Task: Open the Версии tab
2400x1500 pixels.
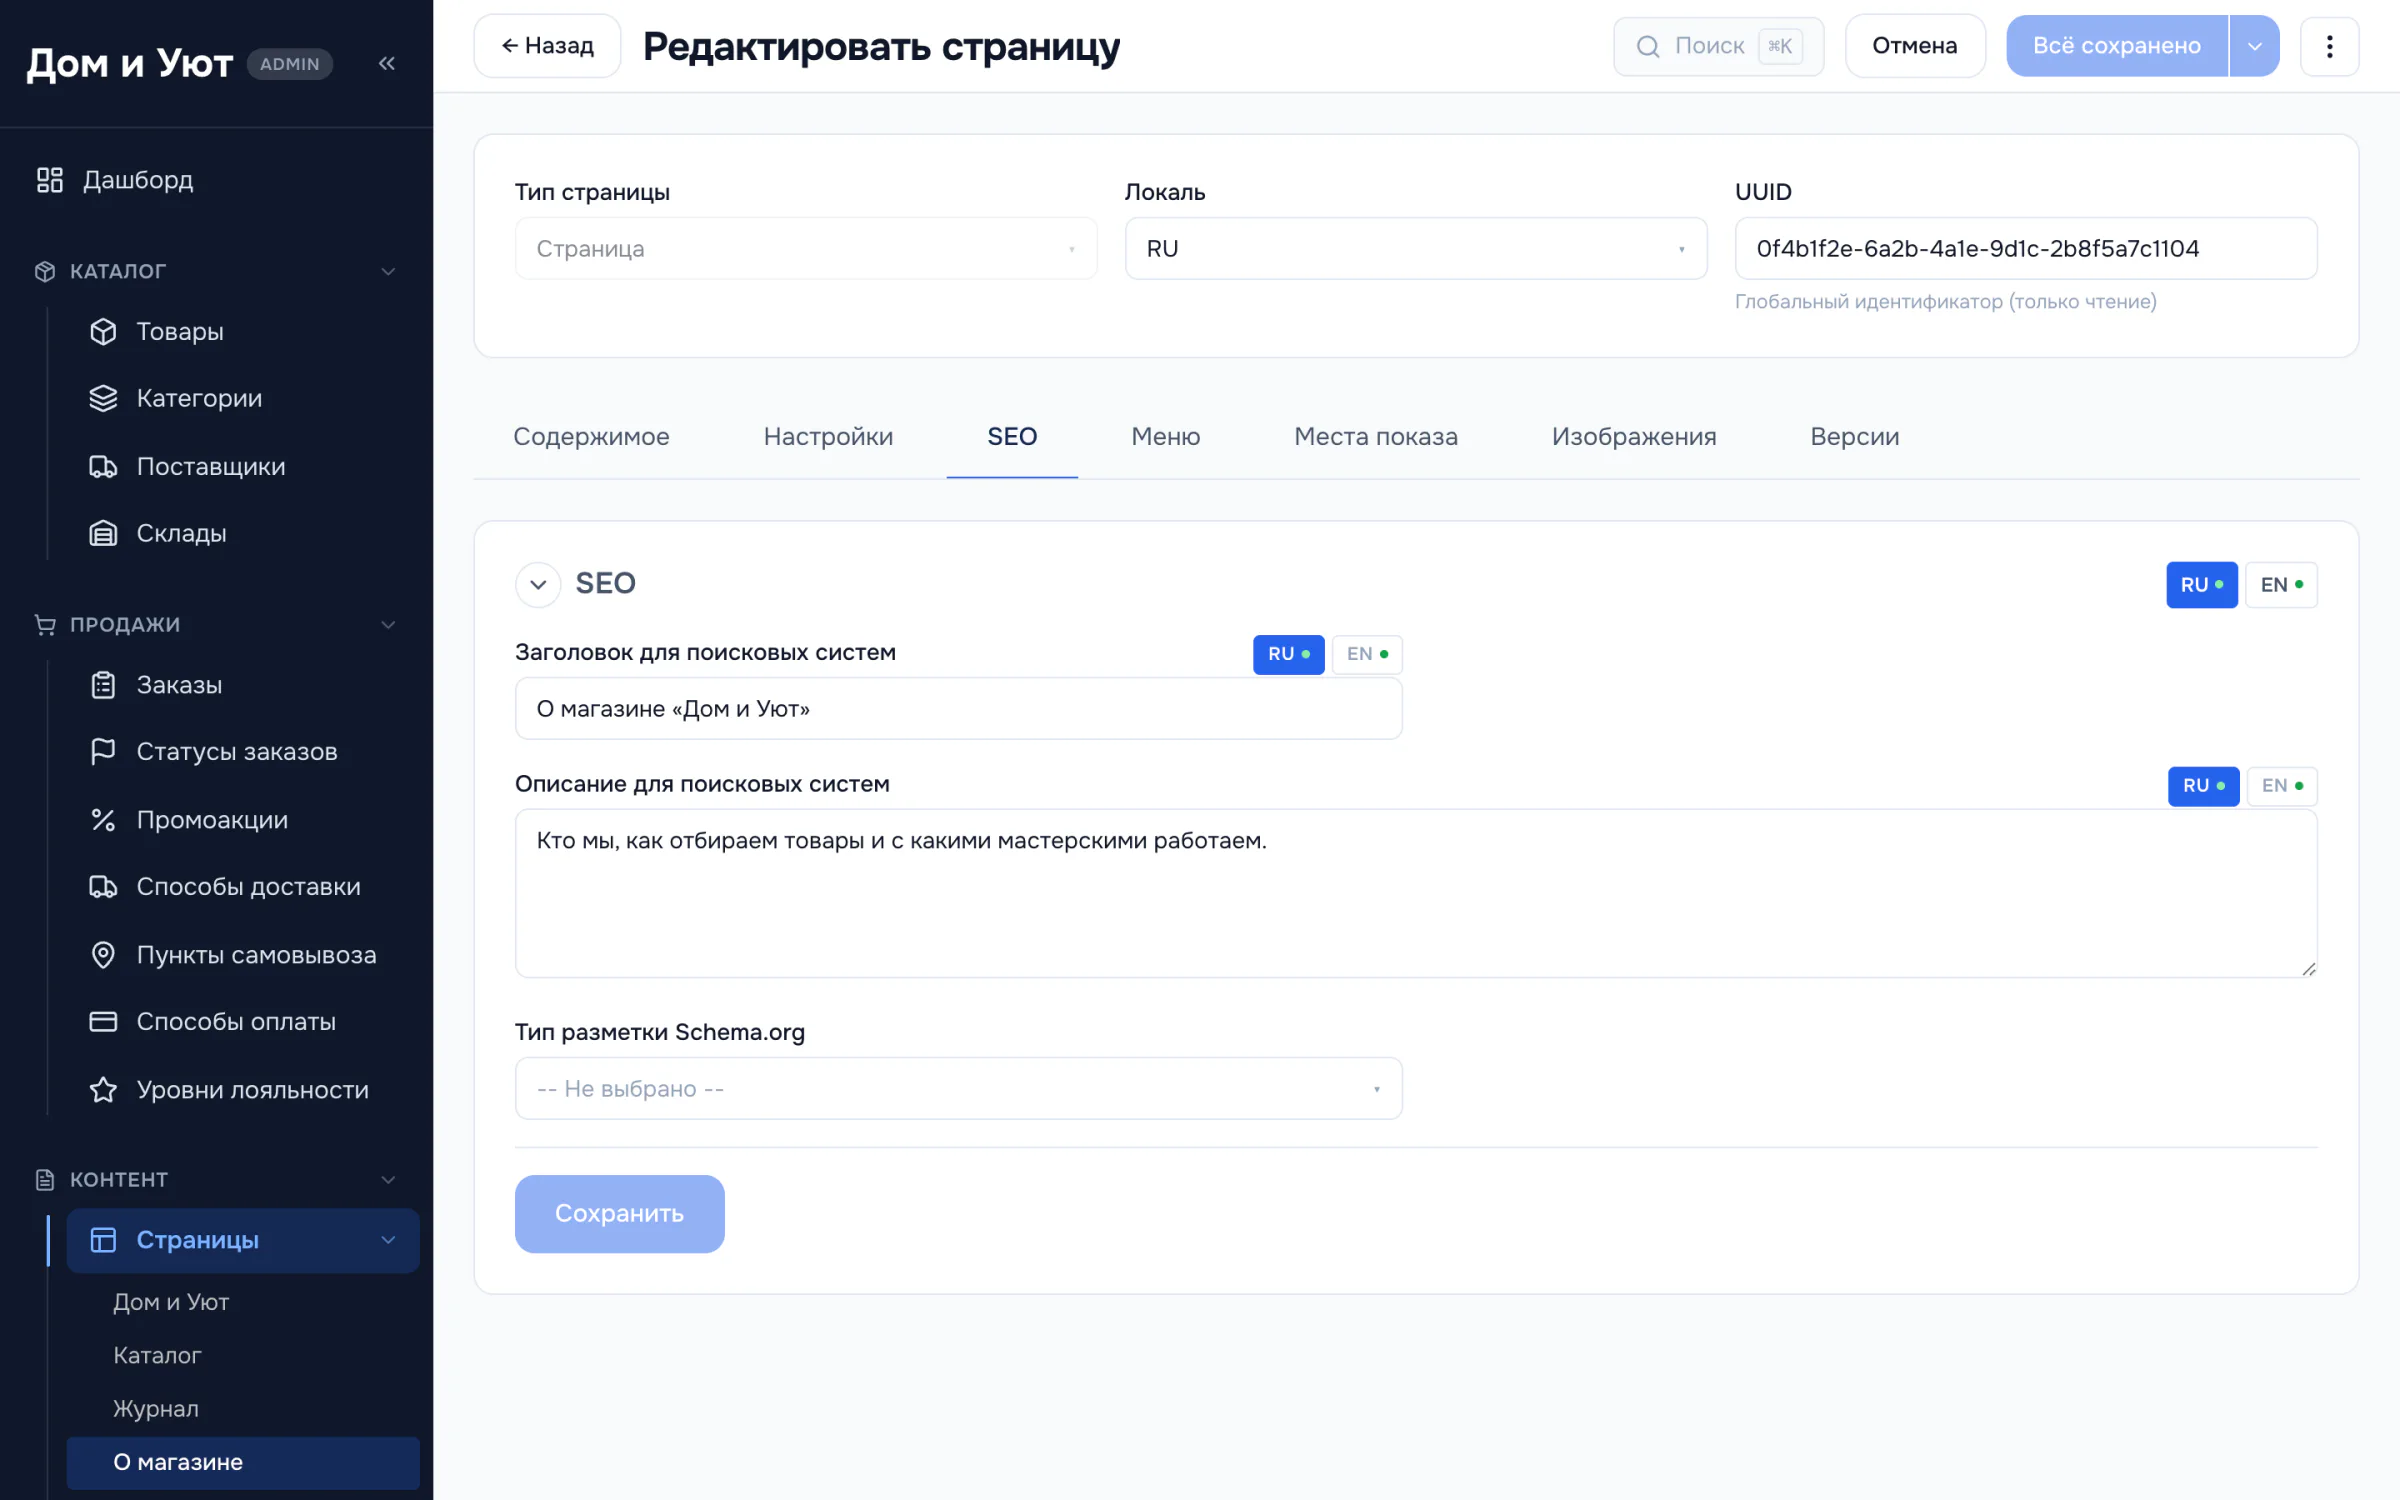Action: 1854,436
